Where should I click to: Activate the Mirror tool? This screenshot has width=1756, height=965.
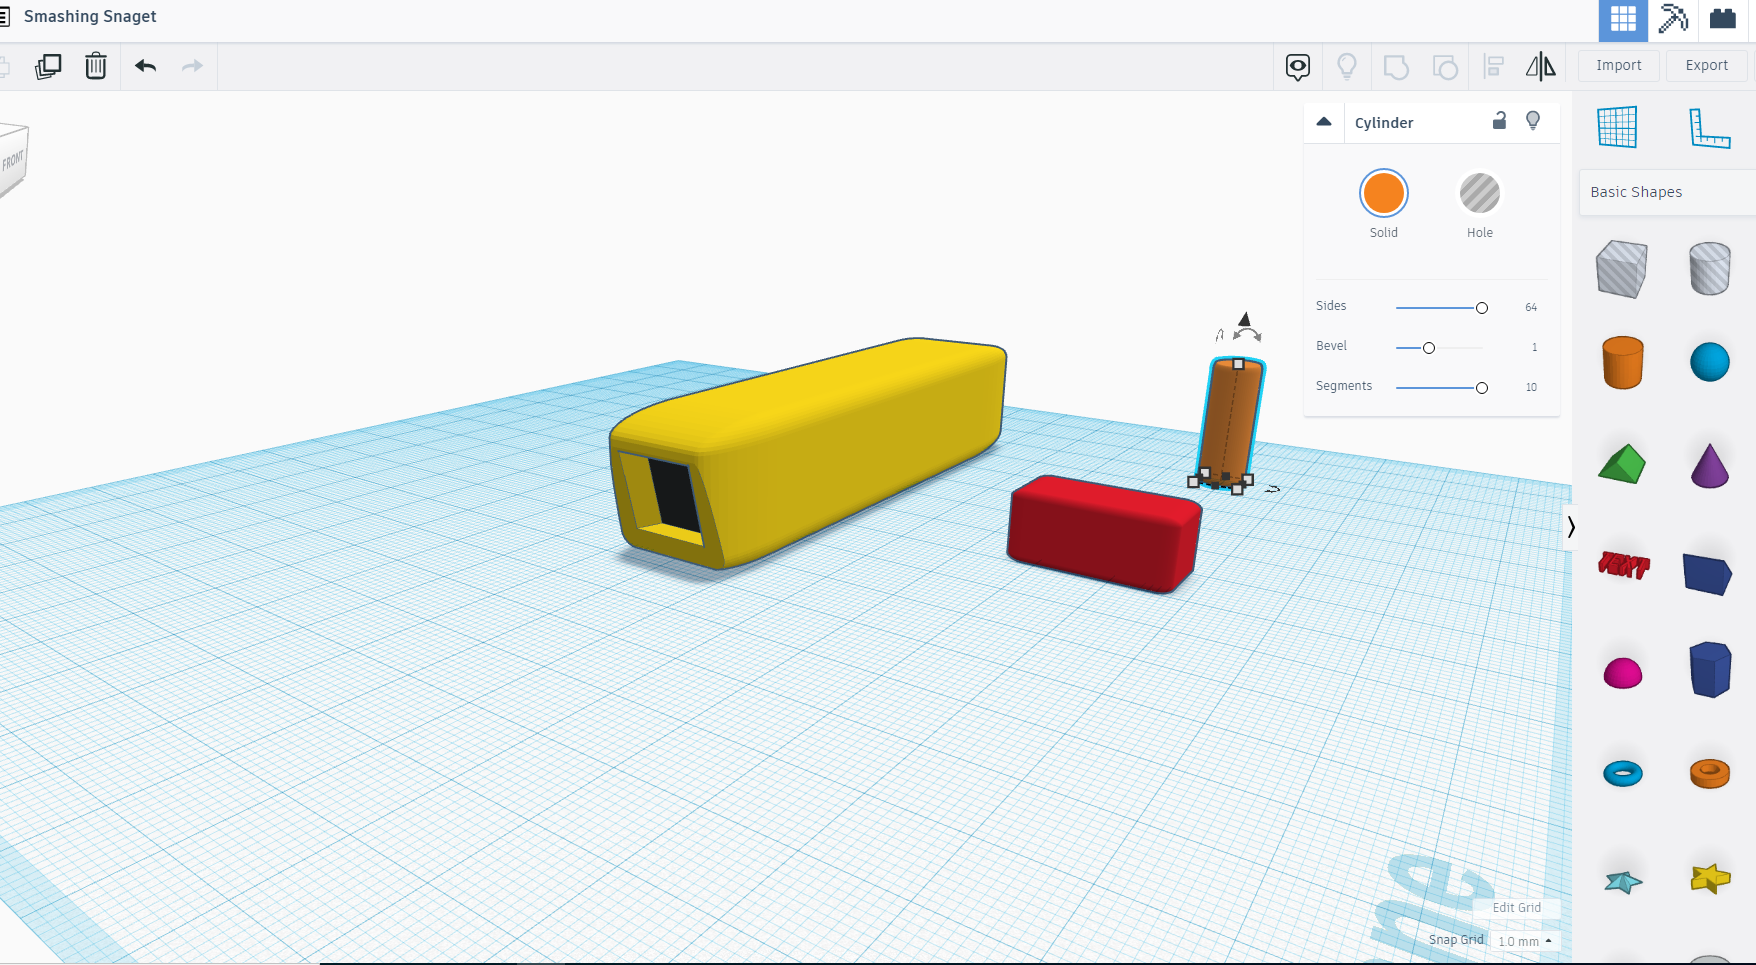(1541, 67)
